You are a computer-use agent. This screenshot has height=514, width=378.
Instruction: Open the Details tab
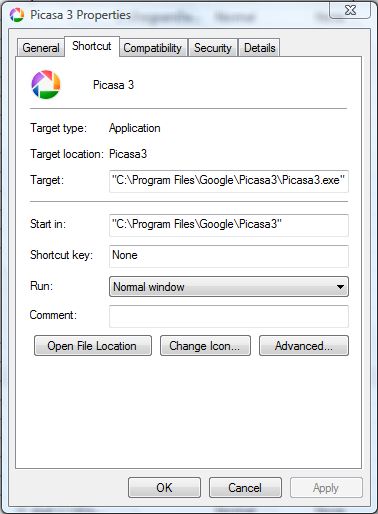[260, 48]
